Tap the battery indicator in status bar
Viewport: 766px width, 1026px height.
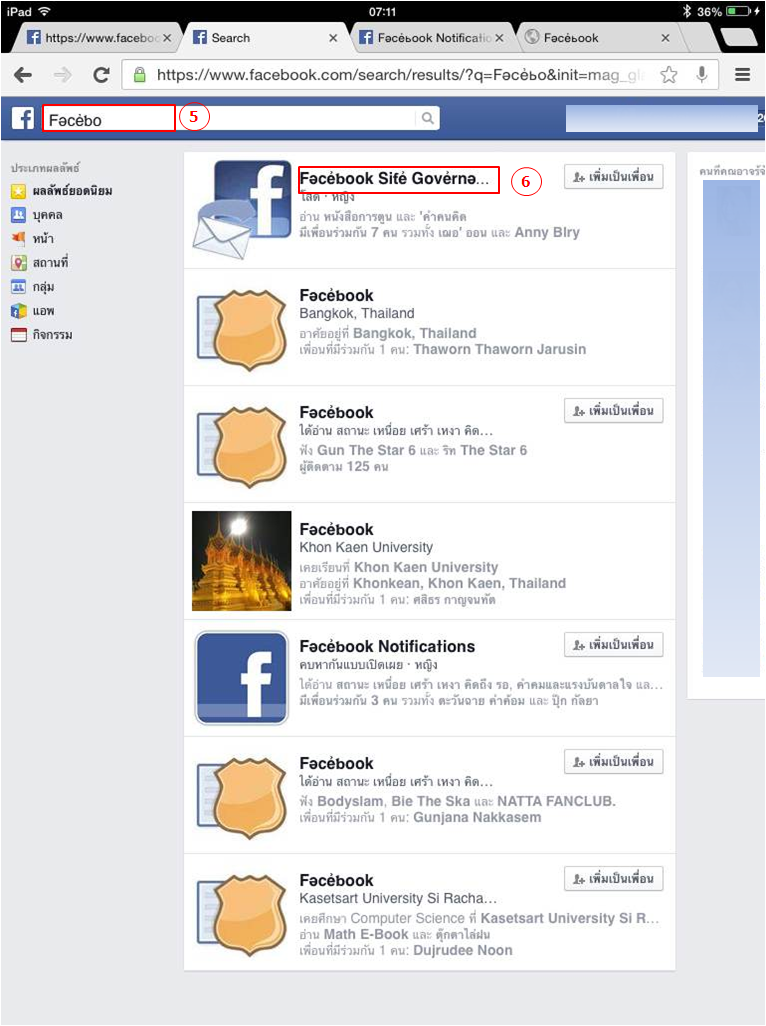tap(739, 11)
